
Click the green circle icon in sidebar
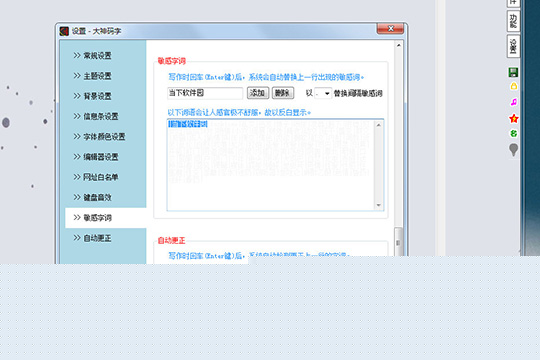click(513, 133)
